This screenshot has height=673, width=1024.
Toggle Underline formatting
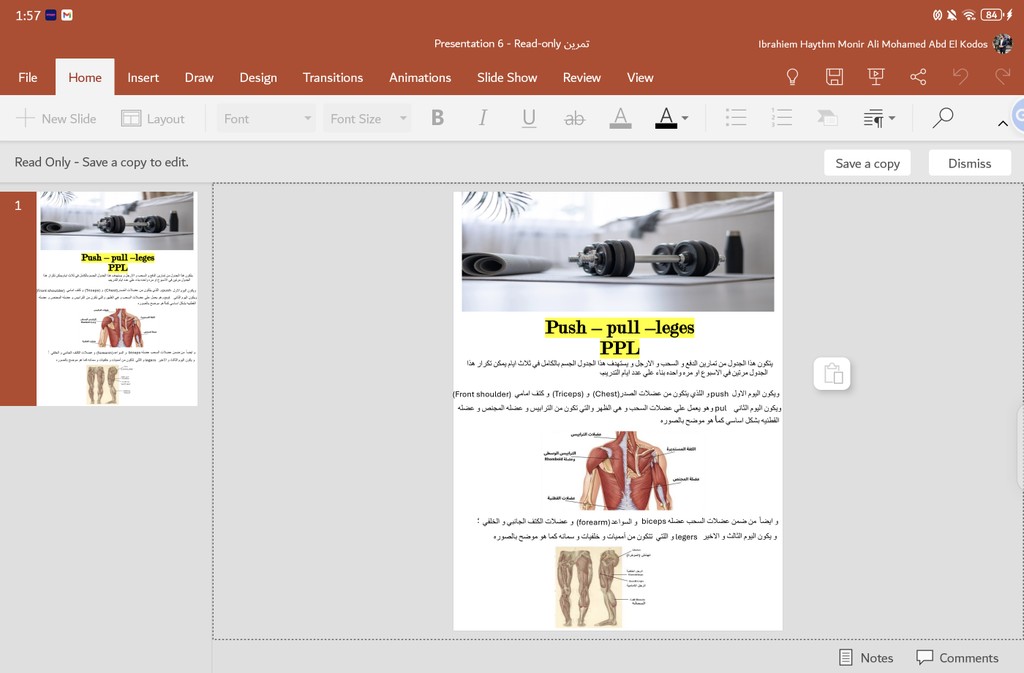tap(528, 118)
